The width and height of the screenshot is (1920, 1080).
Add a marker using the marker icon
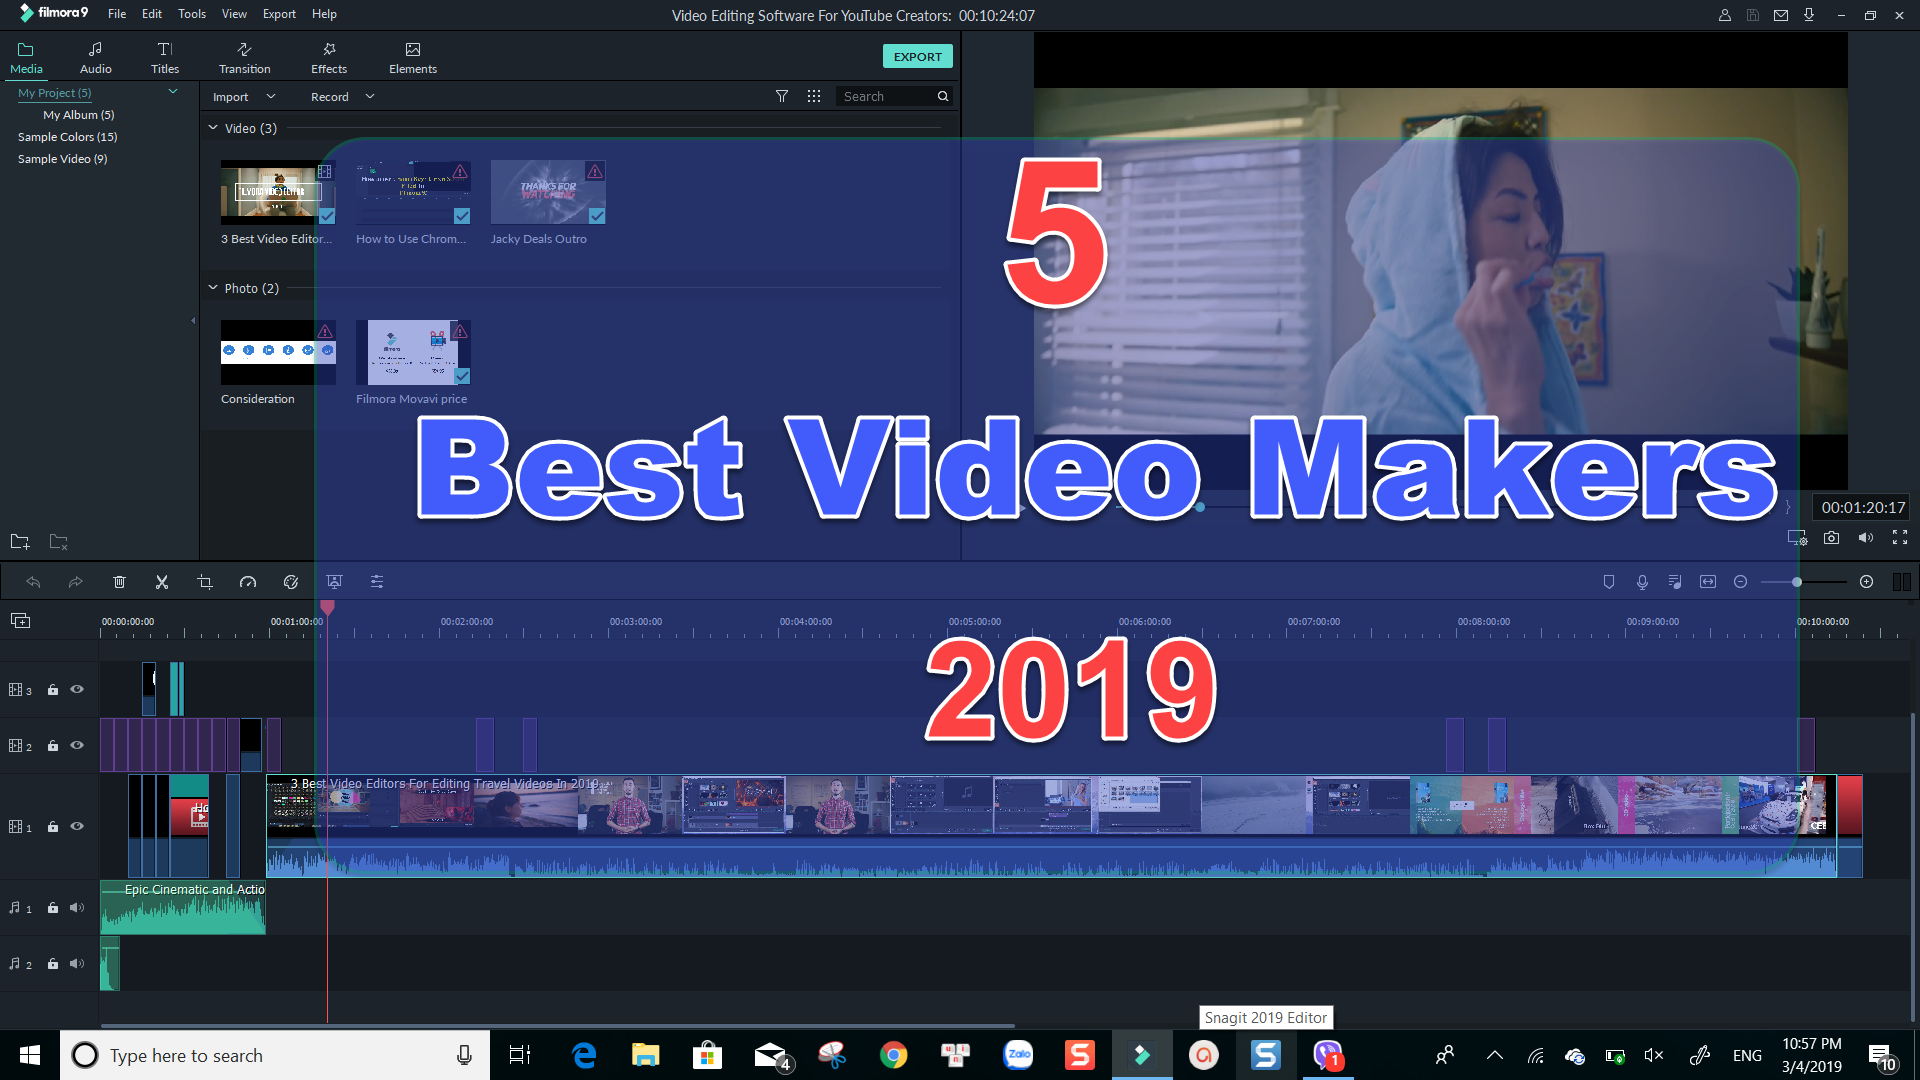pos(1607,581)
